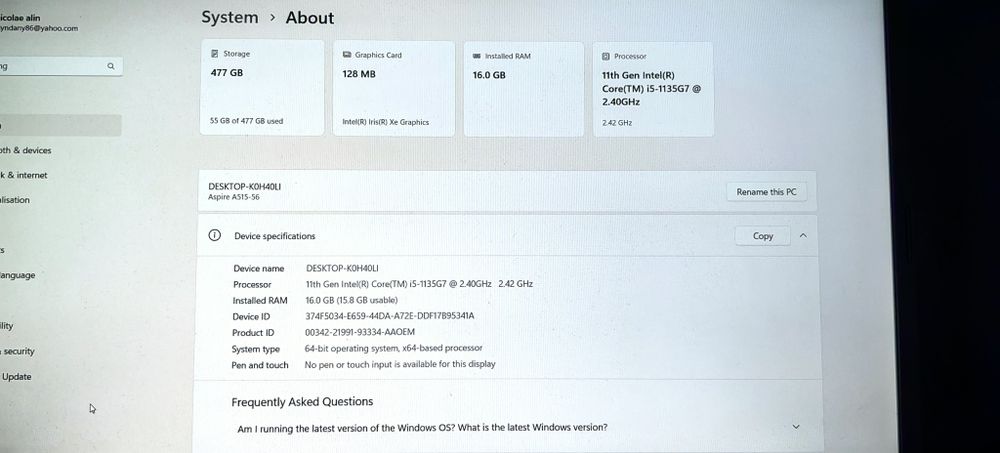Viewport: 1000px width, 453px height.
Task: Click the Processor card icon
Action: coord(606,56)
